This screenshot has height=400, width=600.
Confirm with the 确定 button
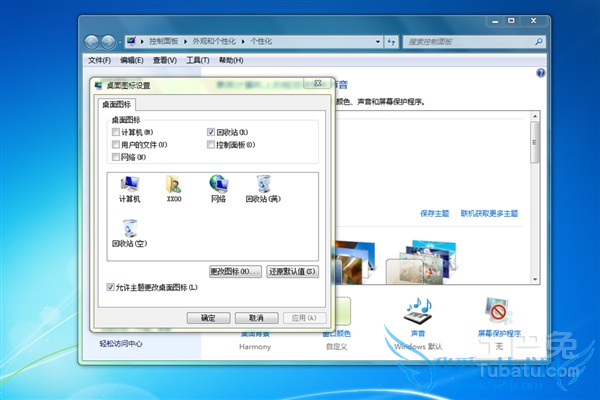(209, 318)
